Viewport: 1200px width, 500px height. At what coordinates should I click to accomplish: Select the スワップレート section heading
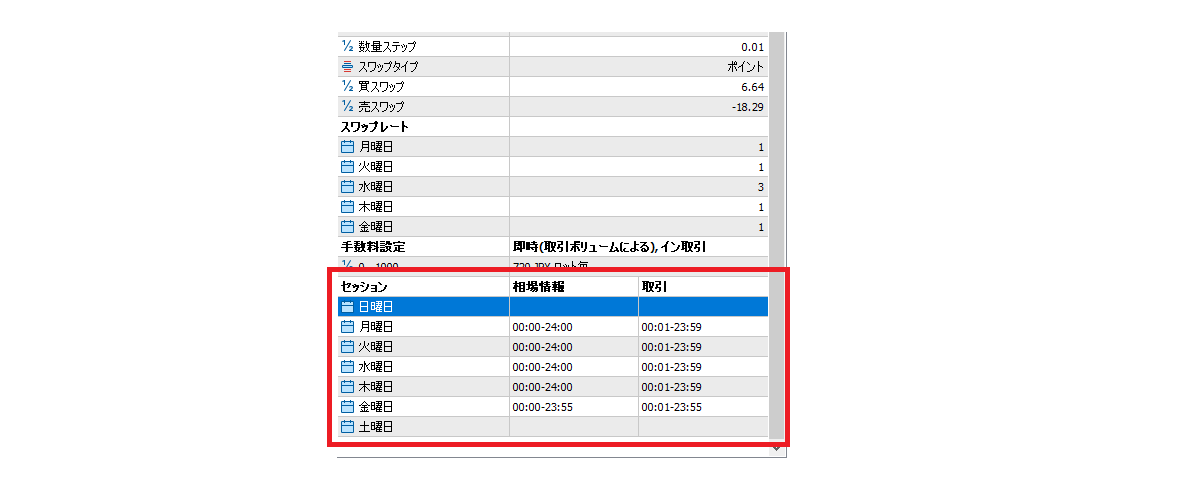[x=375, y=126]
